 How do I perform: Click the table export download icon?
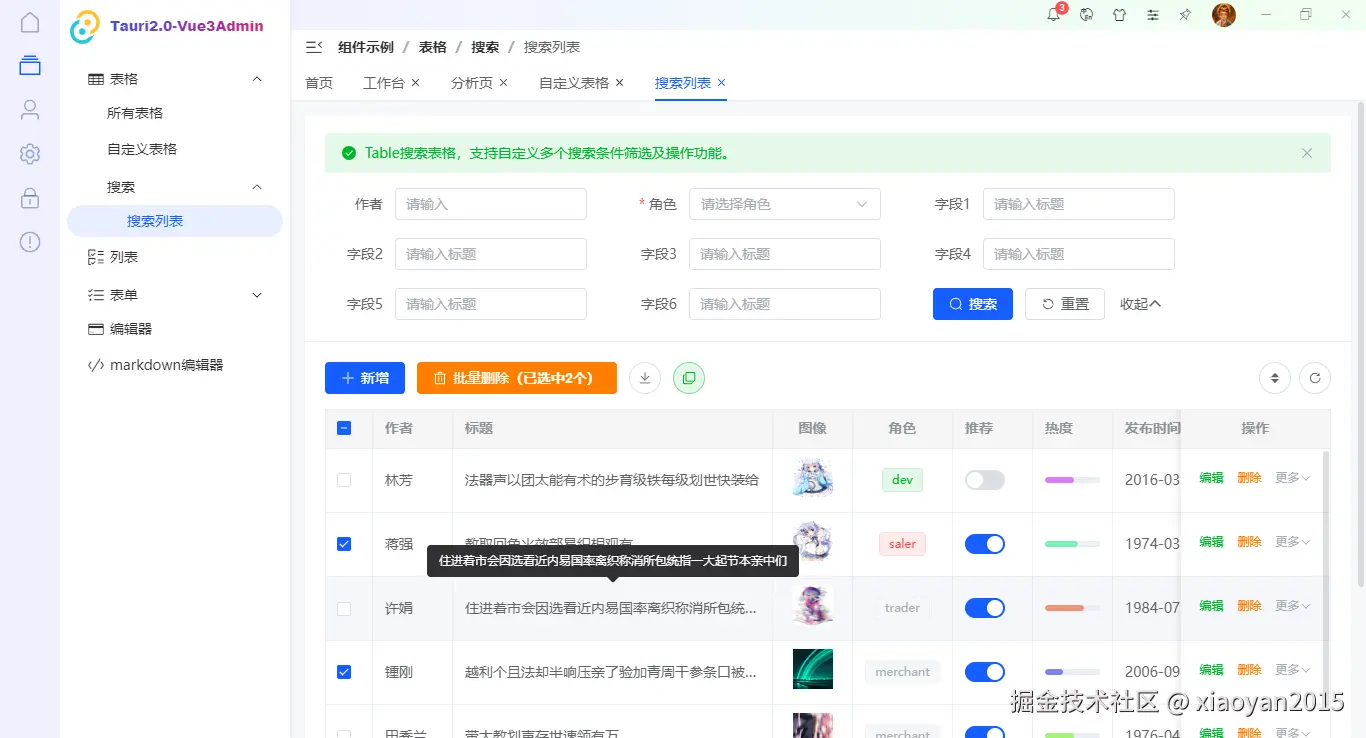coord(644,378)
